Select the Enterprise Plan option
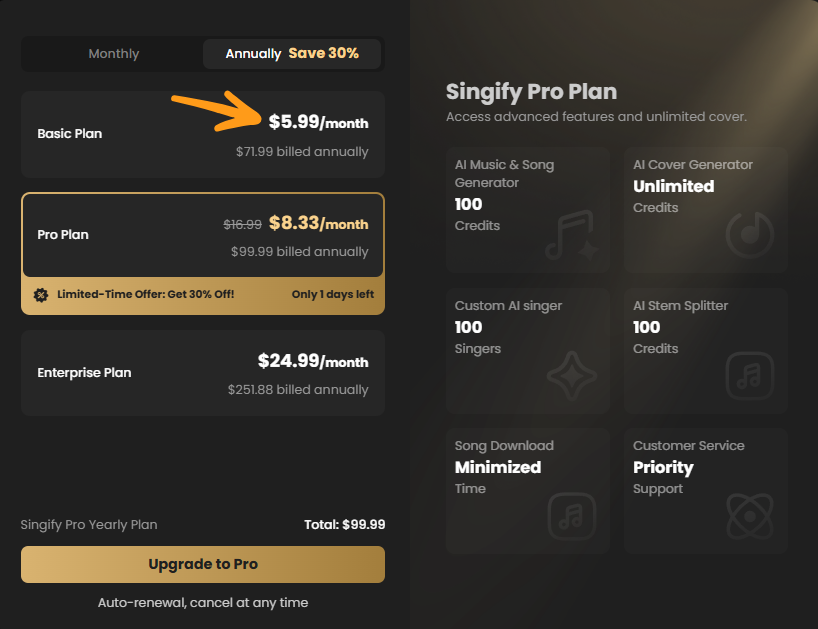The height and width of the screenshot is (629, 818). click(203, 372)
